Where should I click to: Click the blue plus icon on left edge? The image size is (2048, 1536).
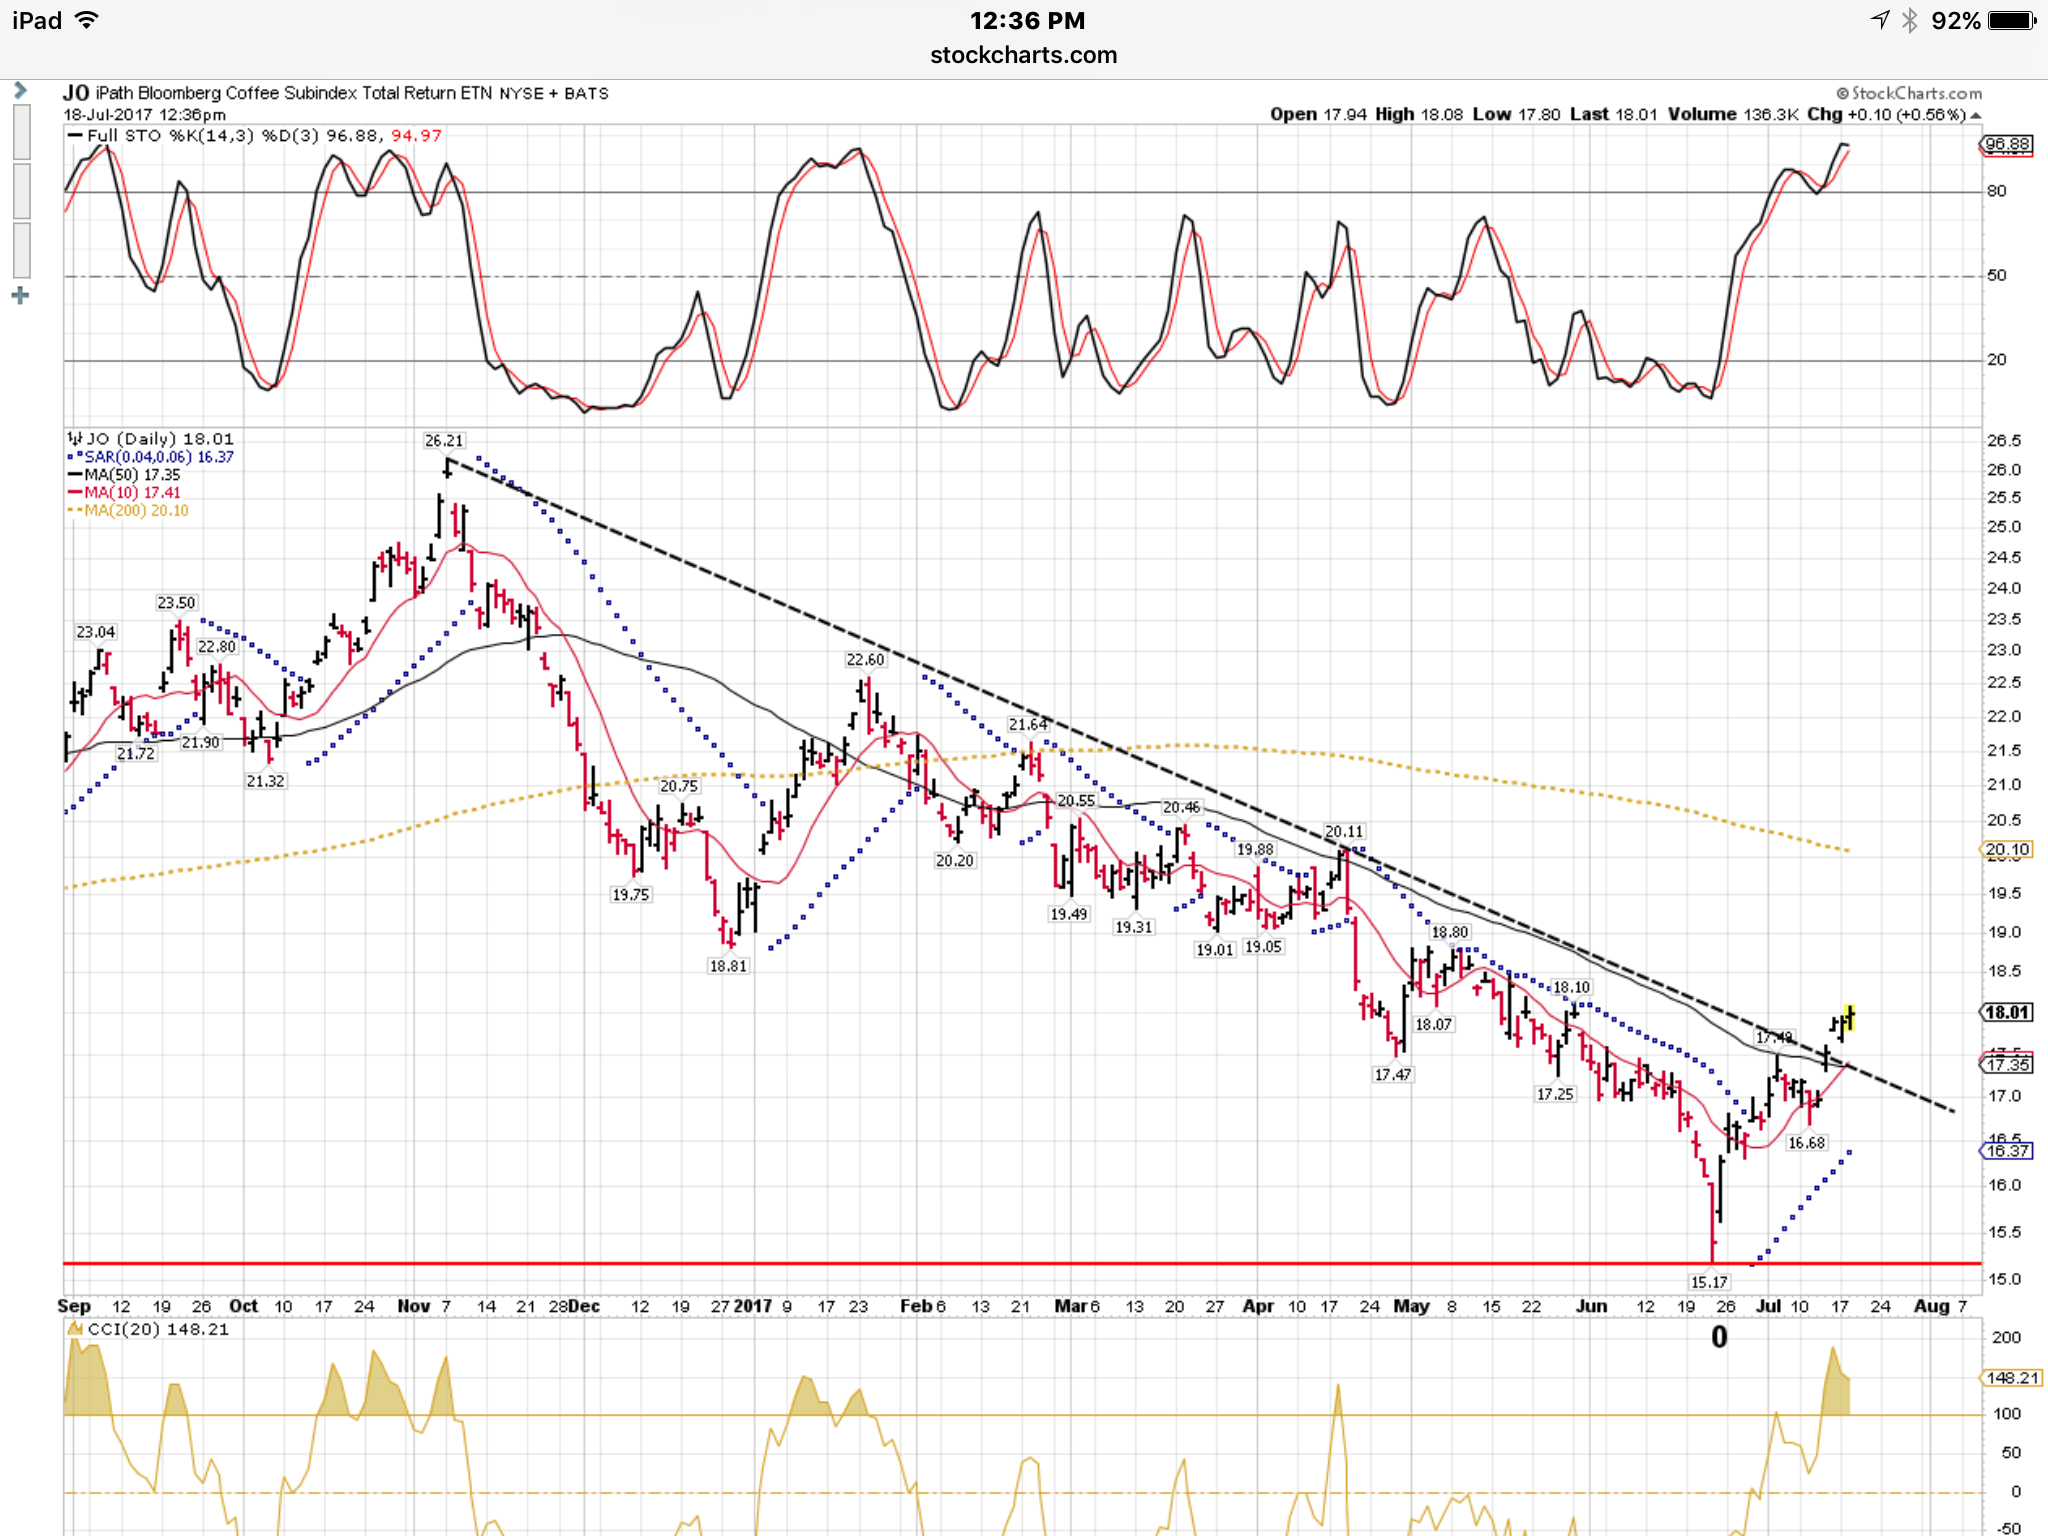20,296
